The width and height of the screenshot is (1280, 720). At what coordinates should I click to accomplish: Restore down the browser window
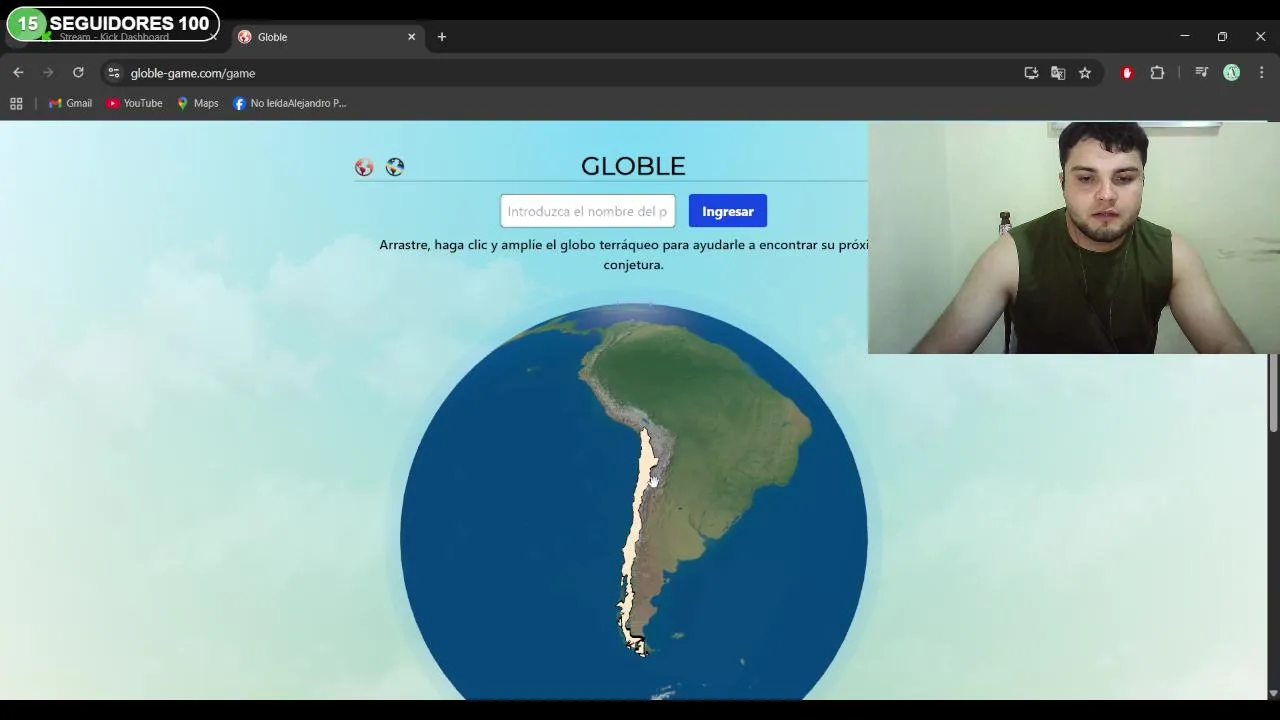[x=1222, y=36]
